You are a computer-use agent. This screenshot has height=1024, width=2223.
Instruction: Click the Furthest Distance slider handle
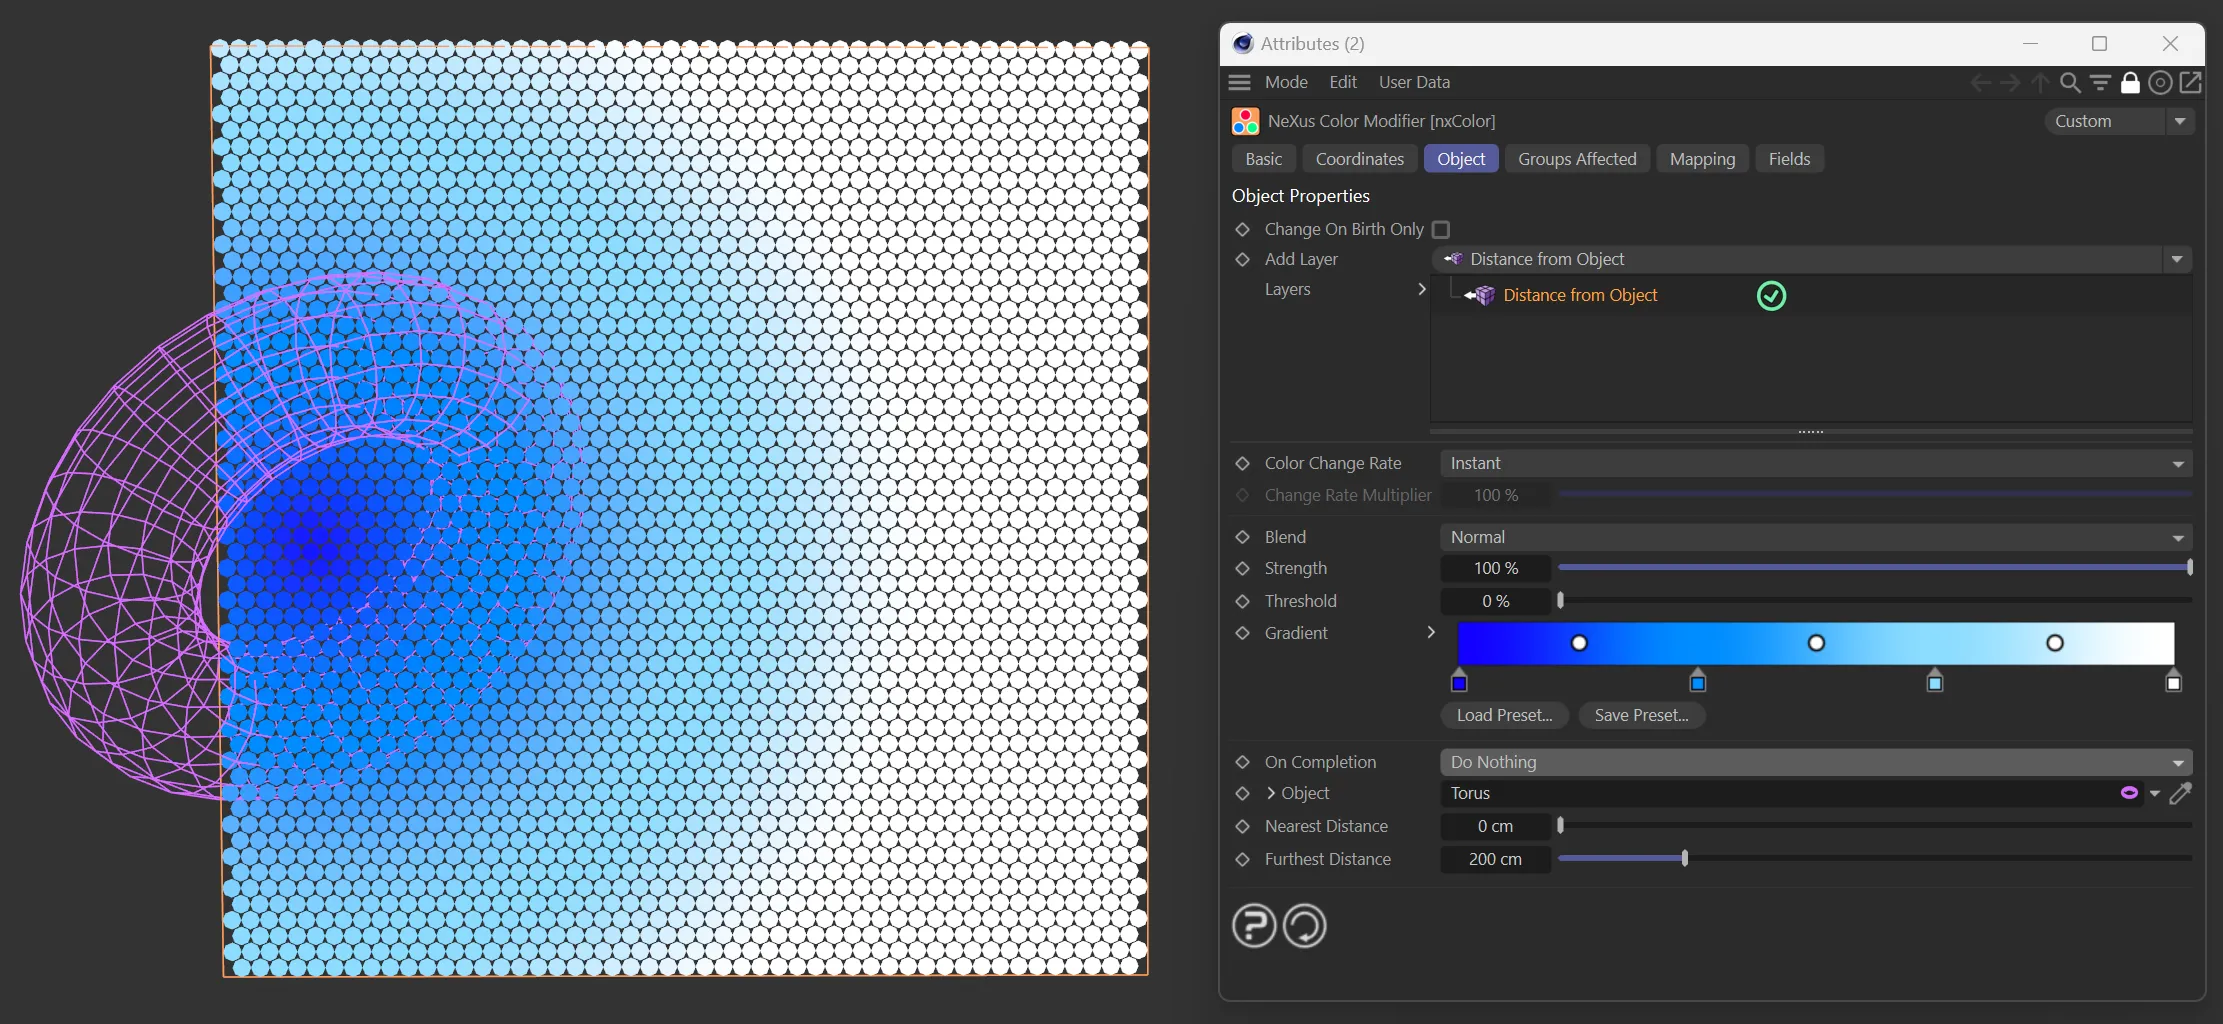(x=1685, y=858)
